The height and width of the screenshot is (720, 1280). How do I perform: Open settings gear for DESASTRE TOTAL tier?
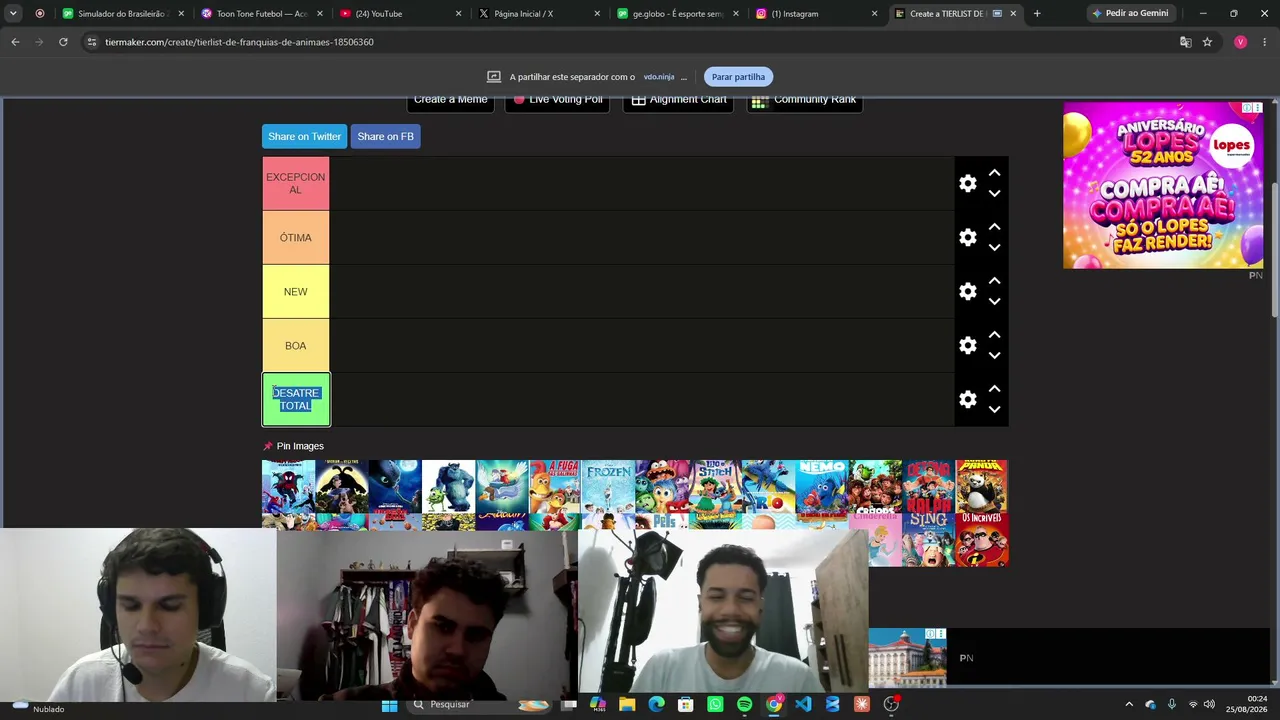pyautogui.click(x=967, y=400)
